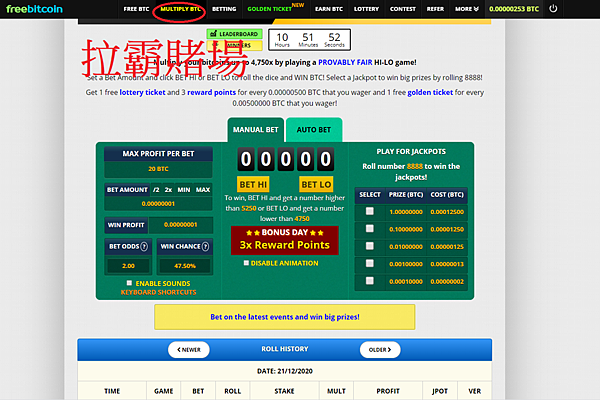Select the 0.00100000 BTC jackpot checkbox
The height and width of the screenshot is (400, 600).
pyautogui.click(x=370, y=263)
